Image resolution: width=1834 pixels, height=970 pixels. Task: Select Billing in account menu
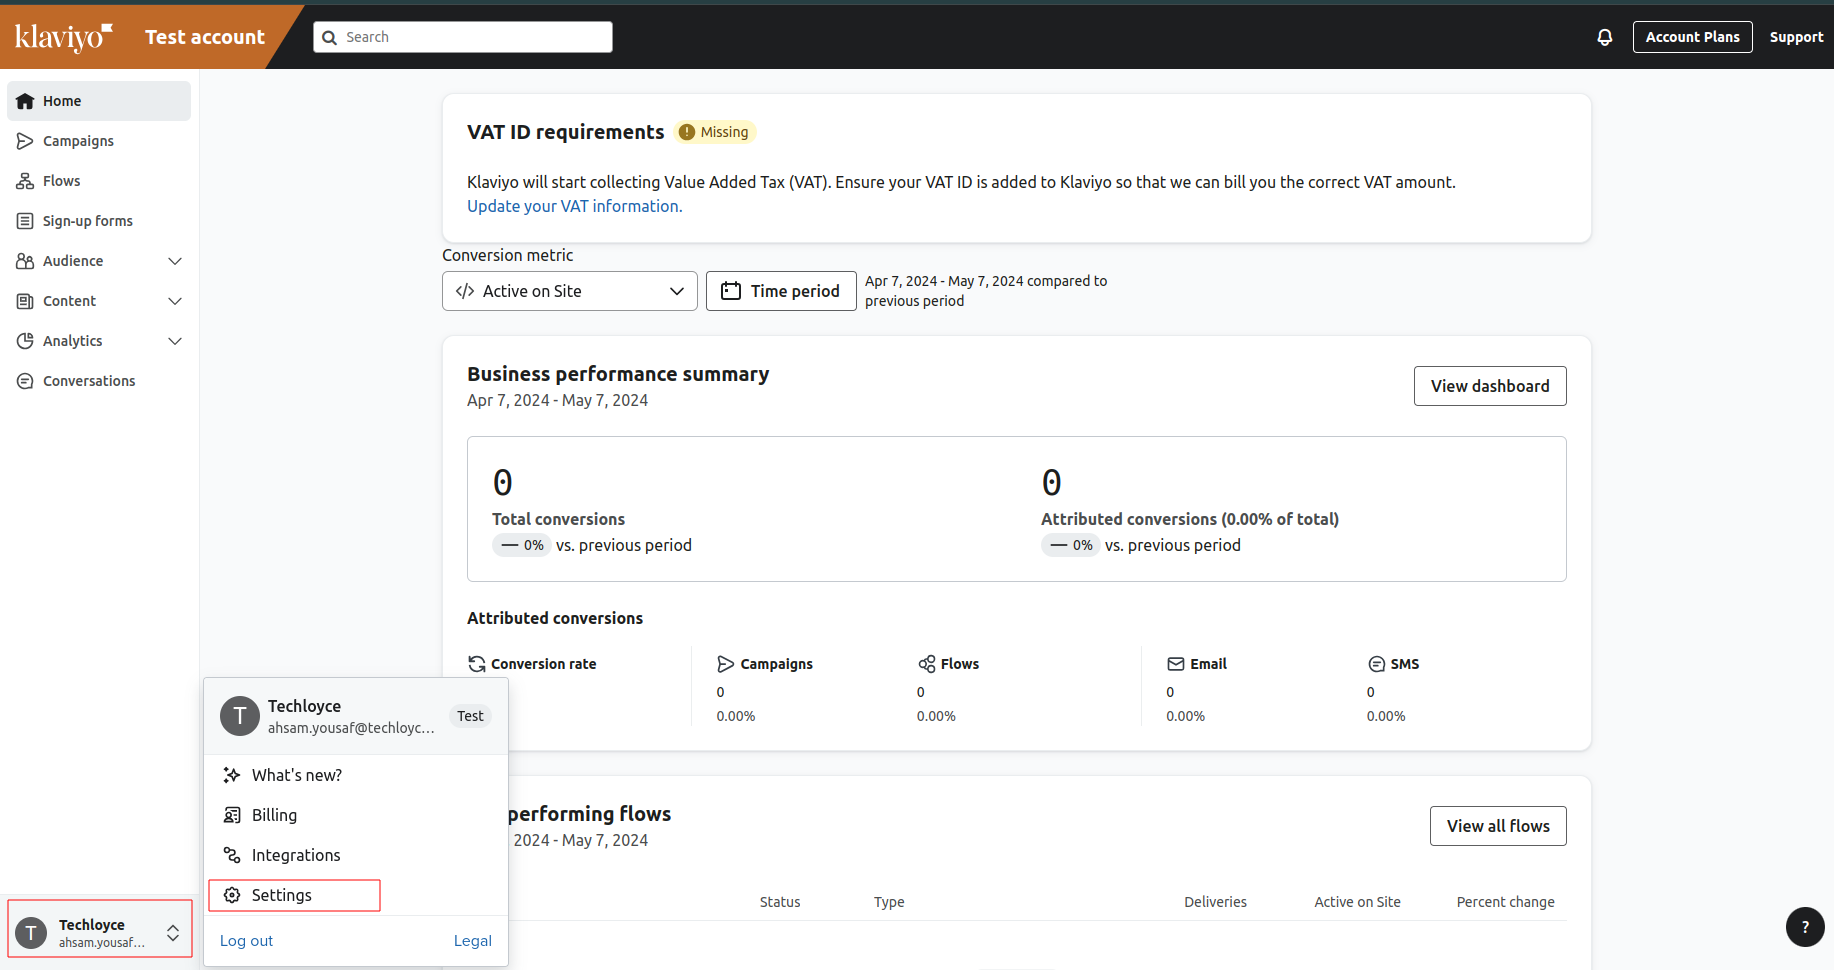tap(356, 815)
